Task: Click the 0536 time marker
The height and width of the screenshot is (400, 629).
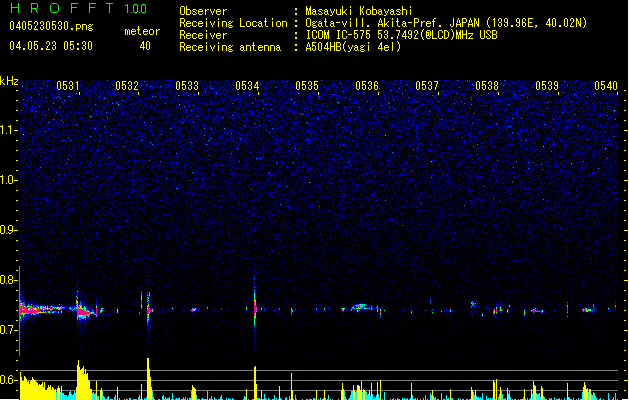Action: point(367,85)
